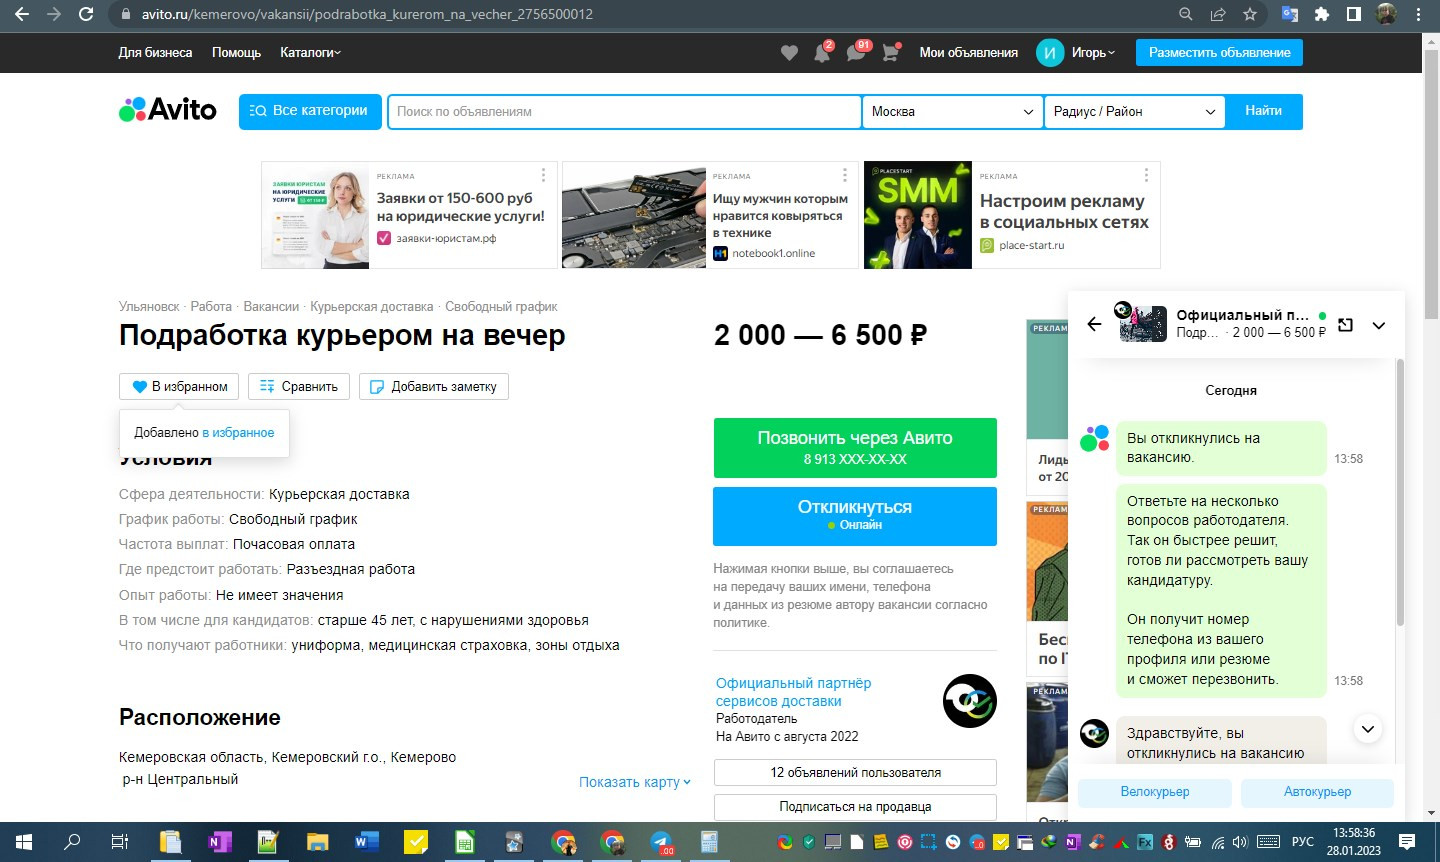
Task: Open Официальный партнёр сервисов доставки profile link
Action: tap(793, 692)
